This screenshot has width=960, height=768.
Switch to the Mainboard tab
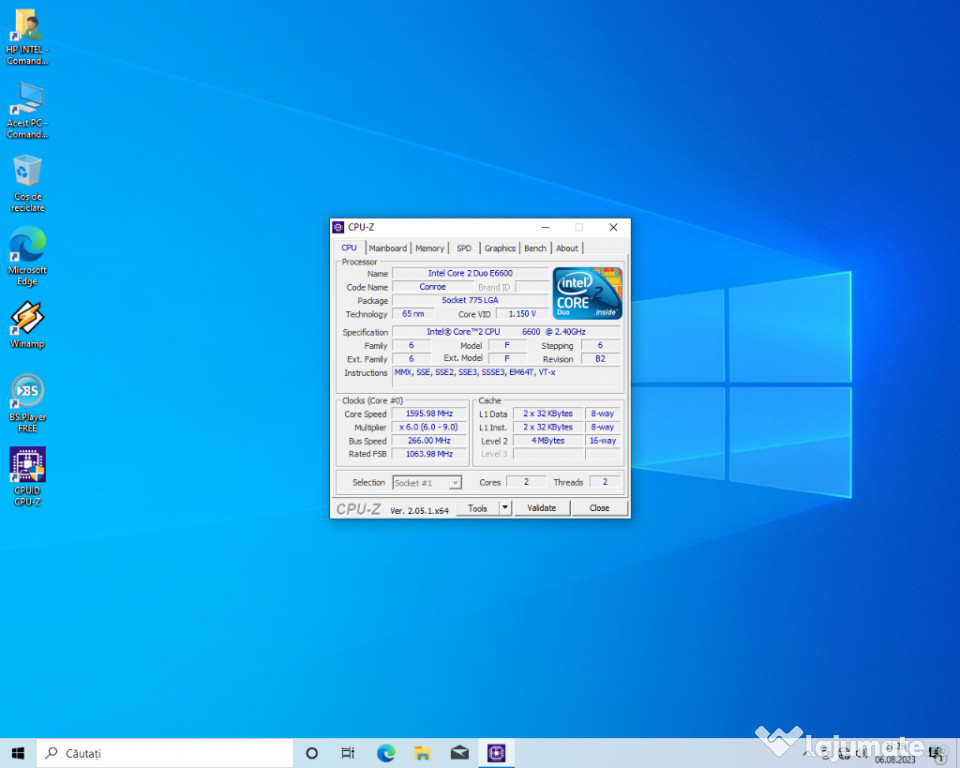(387, 248)
